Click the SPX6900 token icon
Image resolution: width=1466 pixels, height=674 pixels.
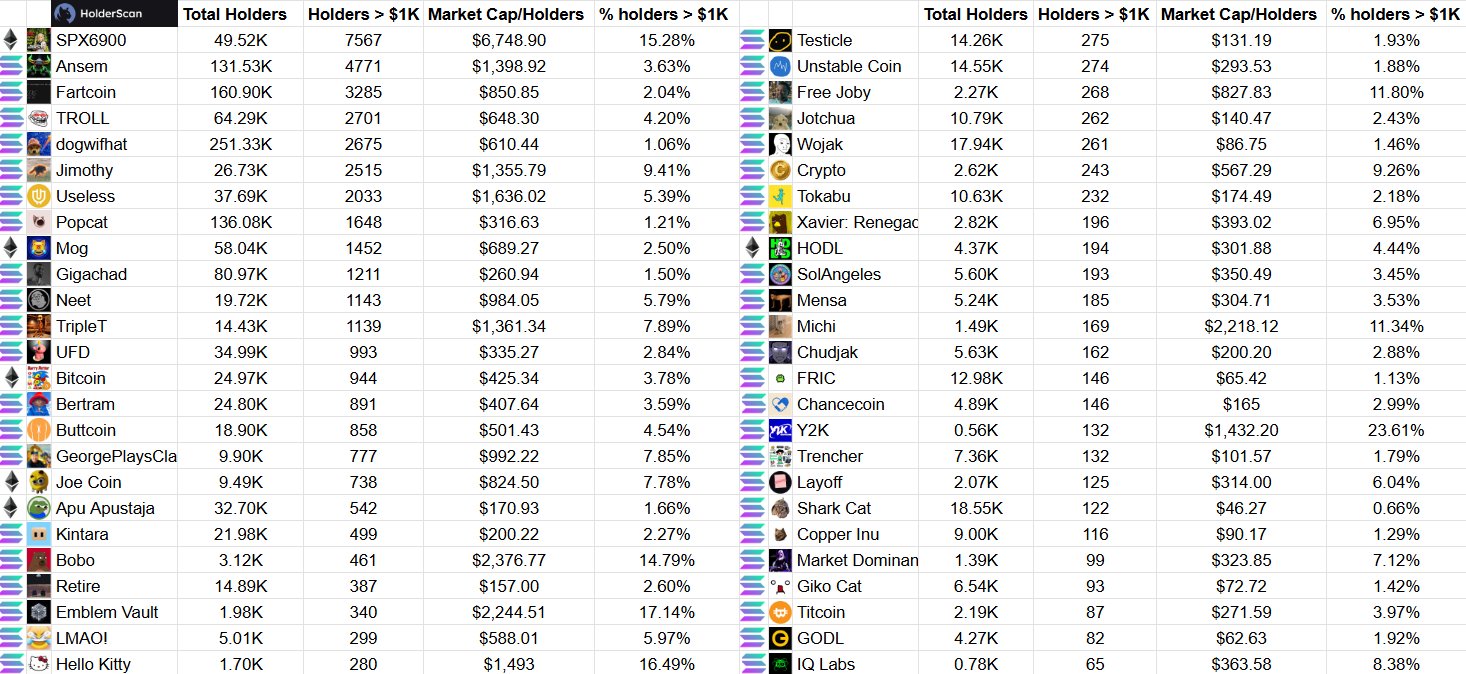pos(39,40)
